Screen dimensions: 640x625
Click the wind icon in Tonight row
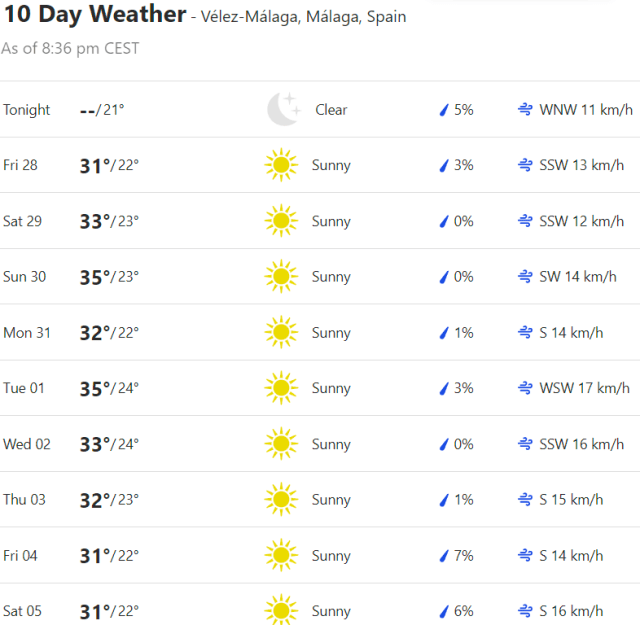525,110
